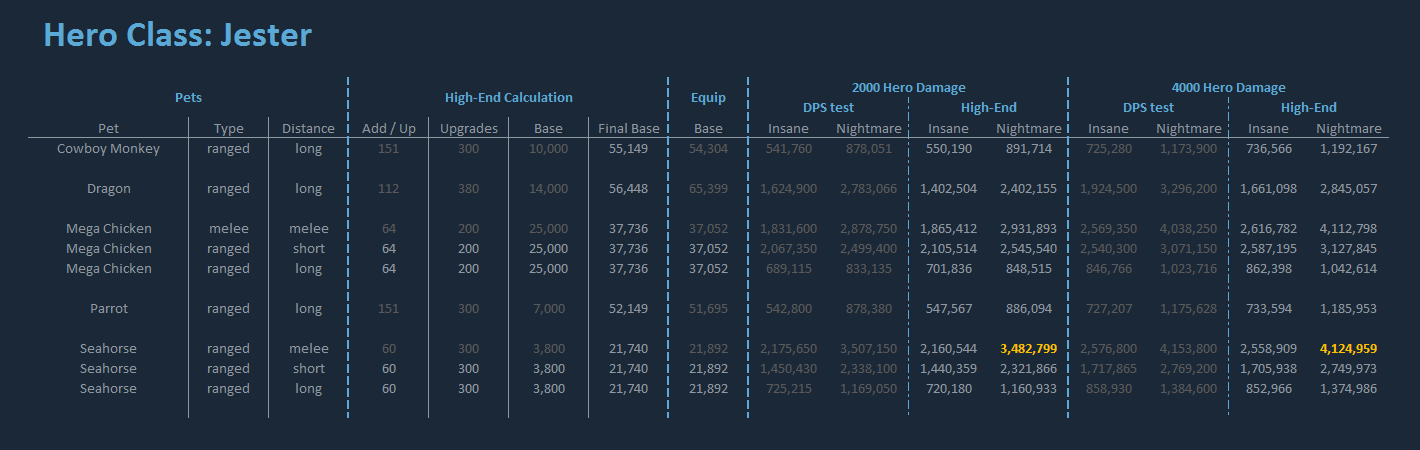Select the "Type" column header

(228, 129)
